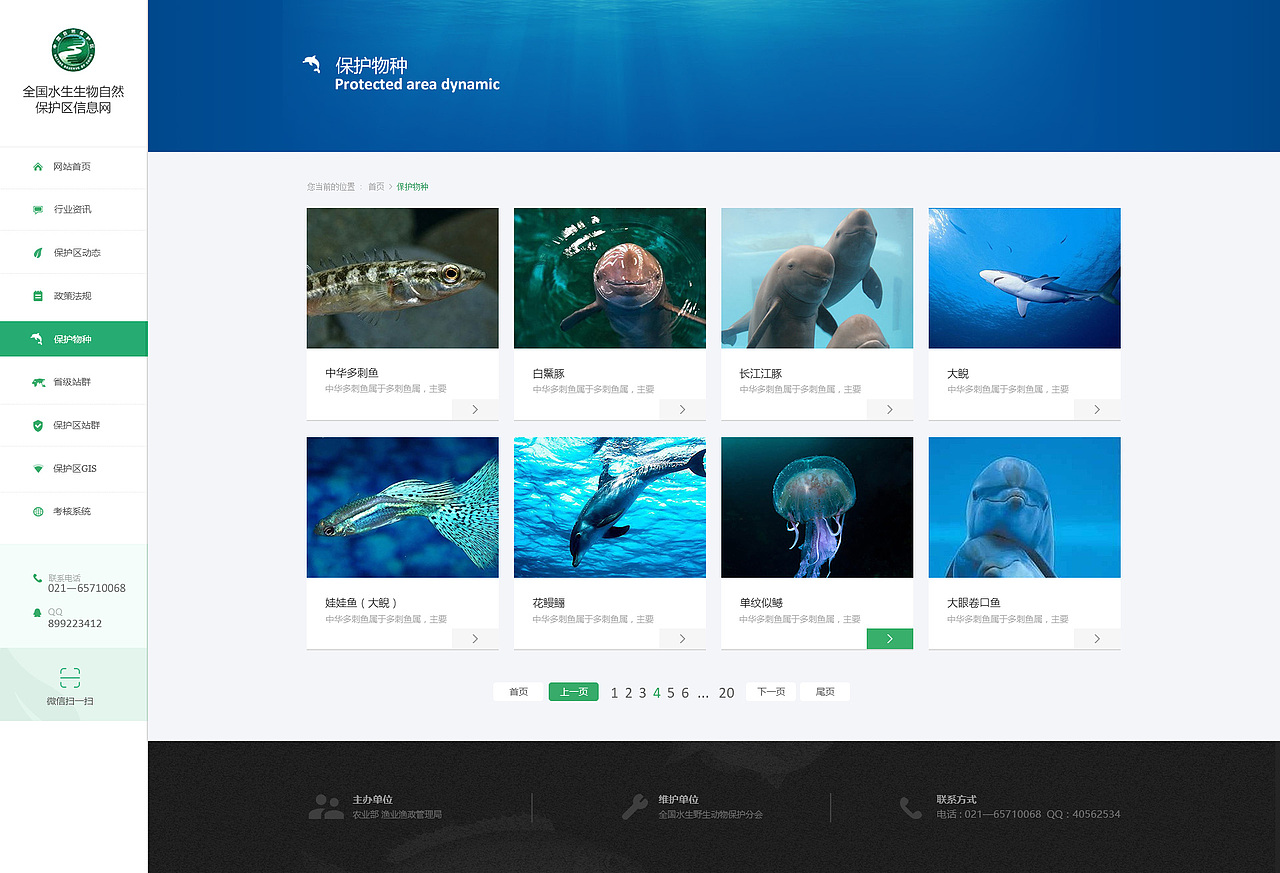The image size is (1280, 873).
Task: Open 网站首页 in the sidebar
Action: click(x=73, y=166)
